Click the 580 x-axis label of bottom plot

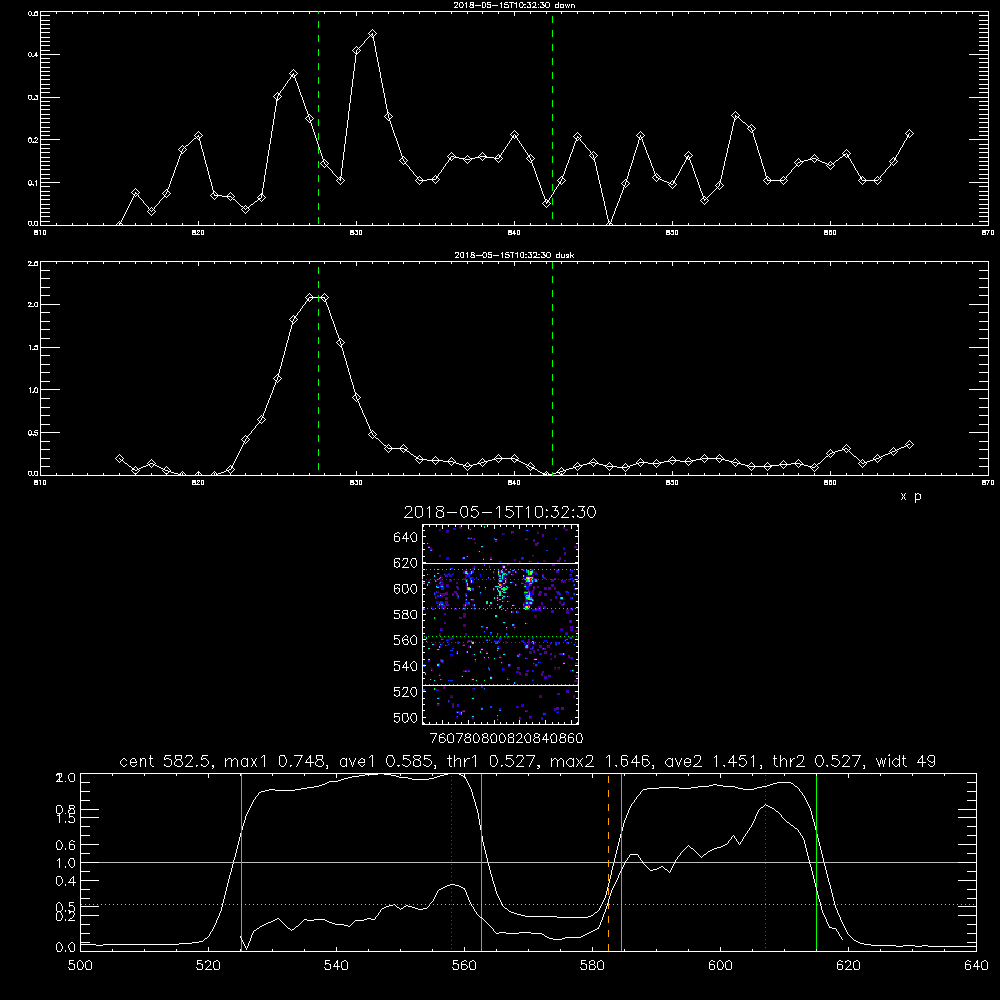pos(592,966)
